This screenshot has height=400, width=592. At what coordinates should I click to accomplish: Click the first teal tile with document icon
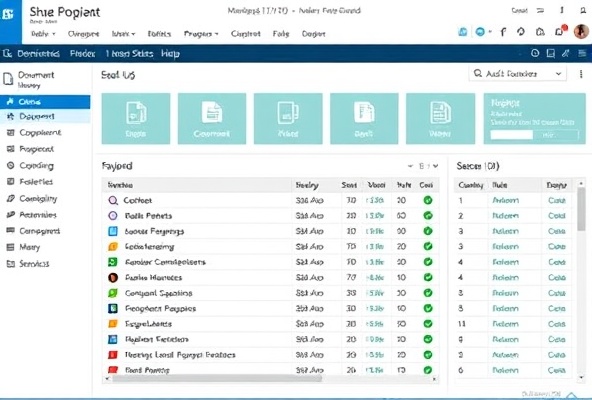click(x=136, y=119)
